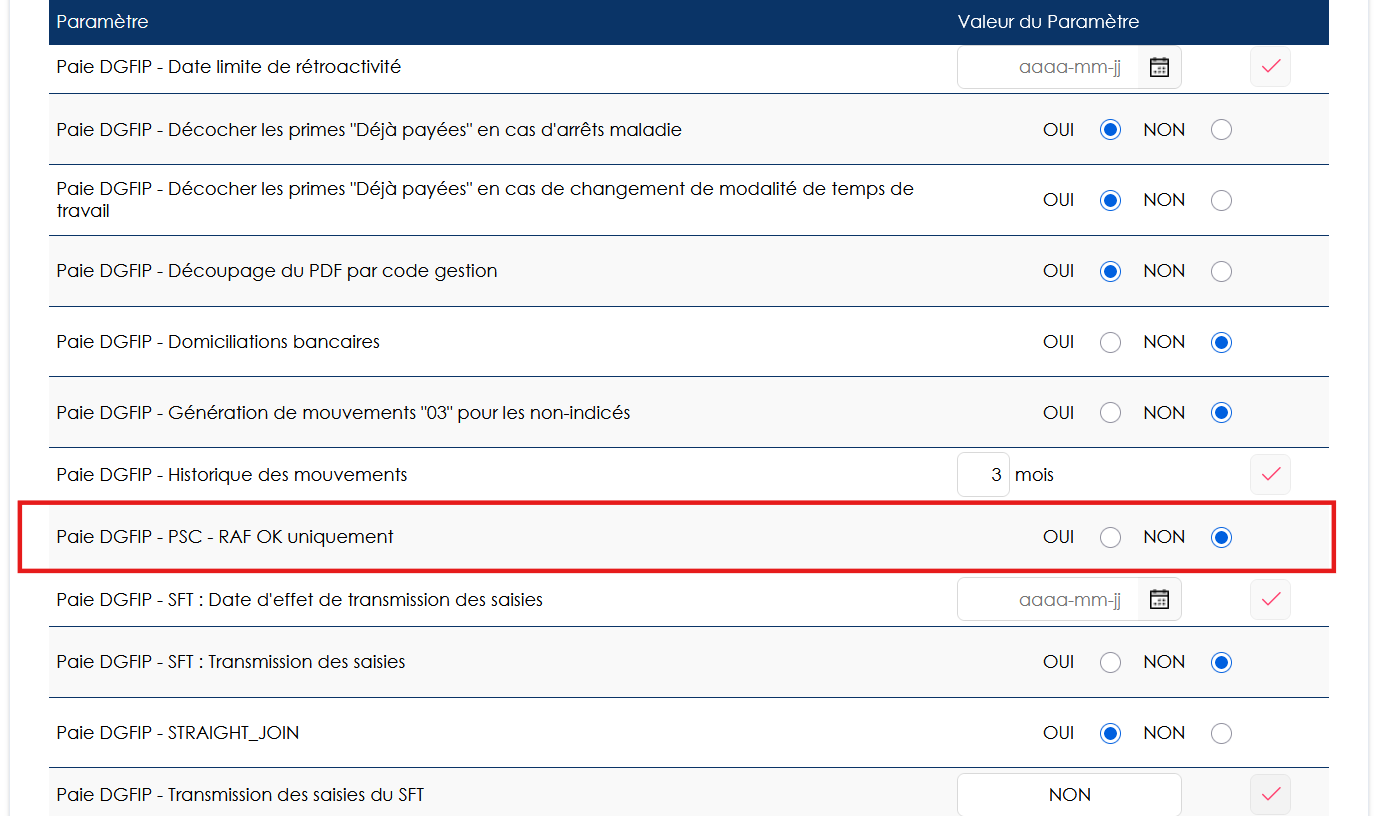Select NON for SFT : Transmission des saisies

tap(1221, 663)
